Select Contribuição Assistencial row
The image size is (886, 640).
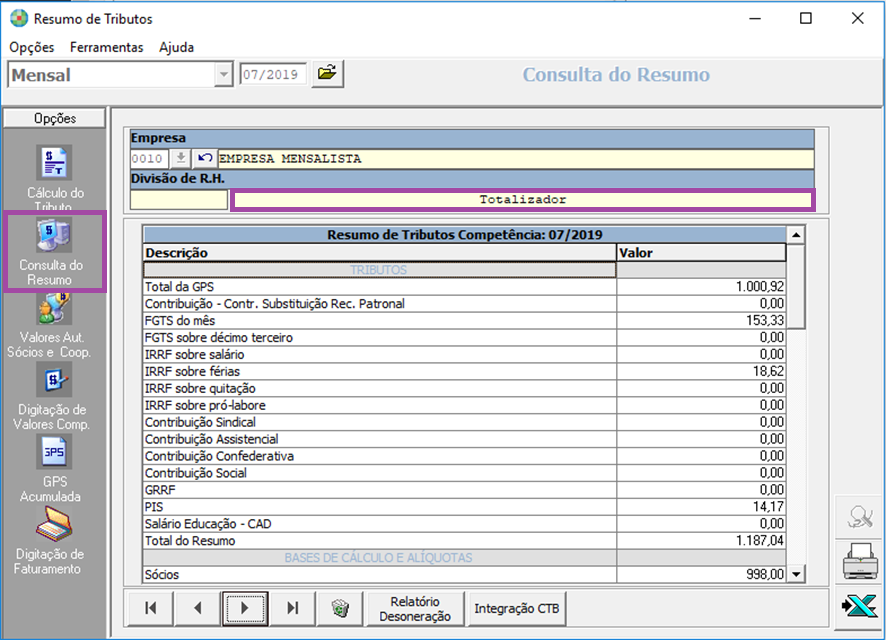[464, 439]
